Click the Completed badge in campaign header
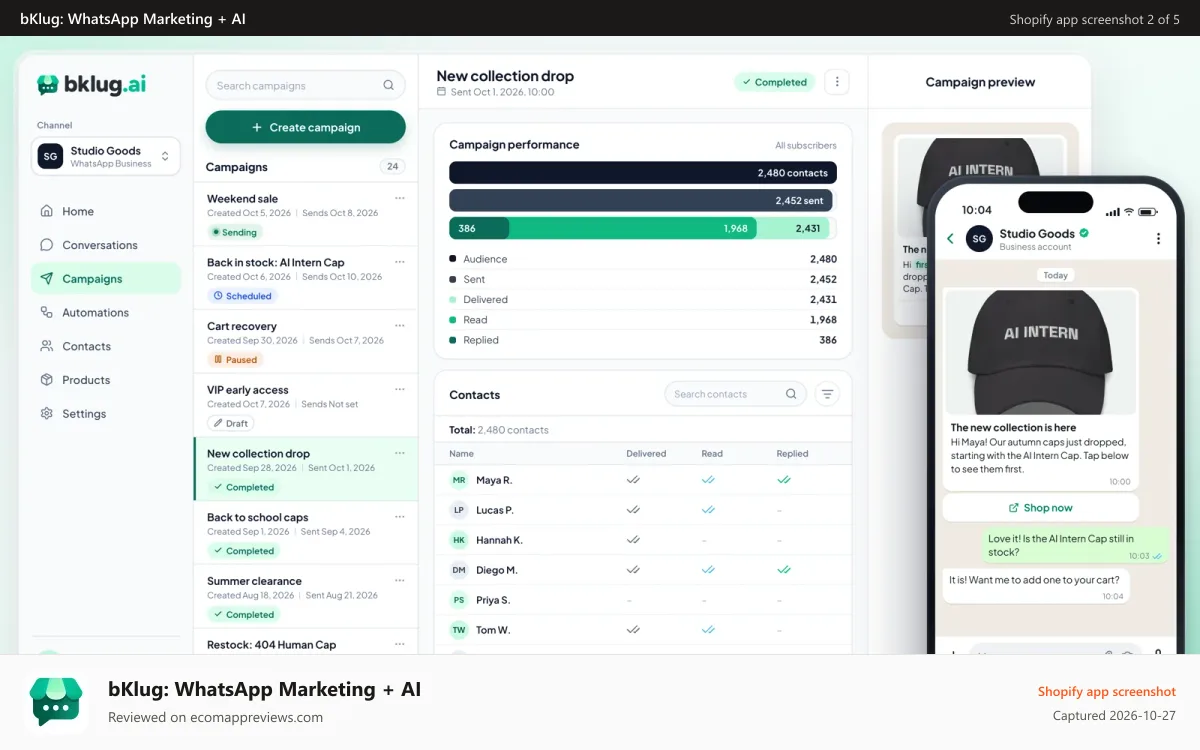This screenshot has height=750, width=1200. 774,82
